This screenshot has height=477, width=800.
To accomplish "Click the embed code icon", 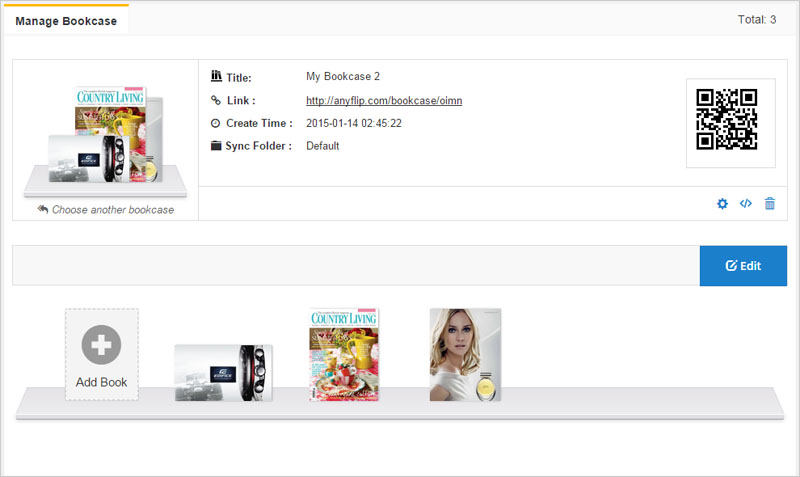I will click(746, 204).
